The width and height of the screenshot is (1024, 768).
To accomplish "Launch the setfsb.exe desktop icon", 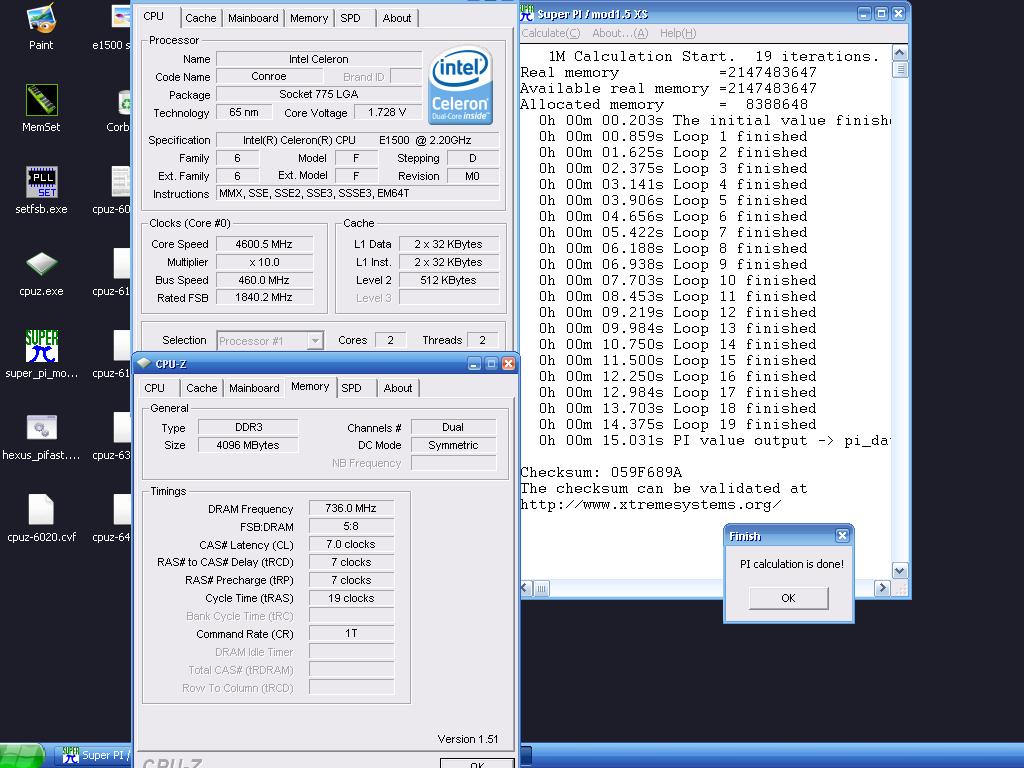I will coord(41,190).
